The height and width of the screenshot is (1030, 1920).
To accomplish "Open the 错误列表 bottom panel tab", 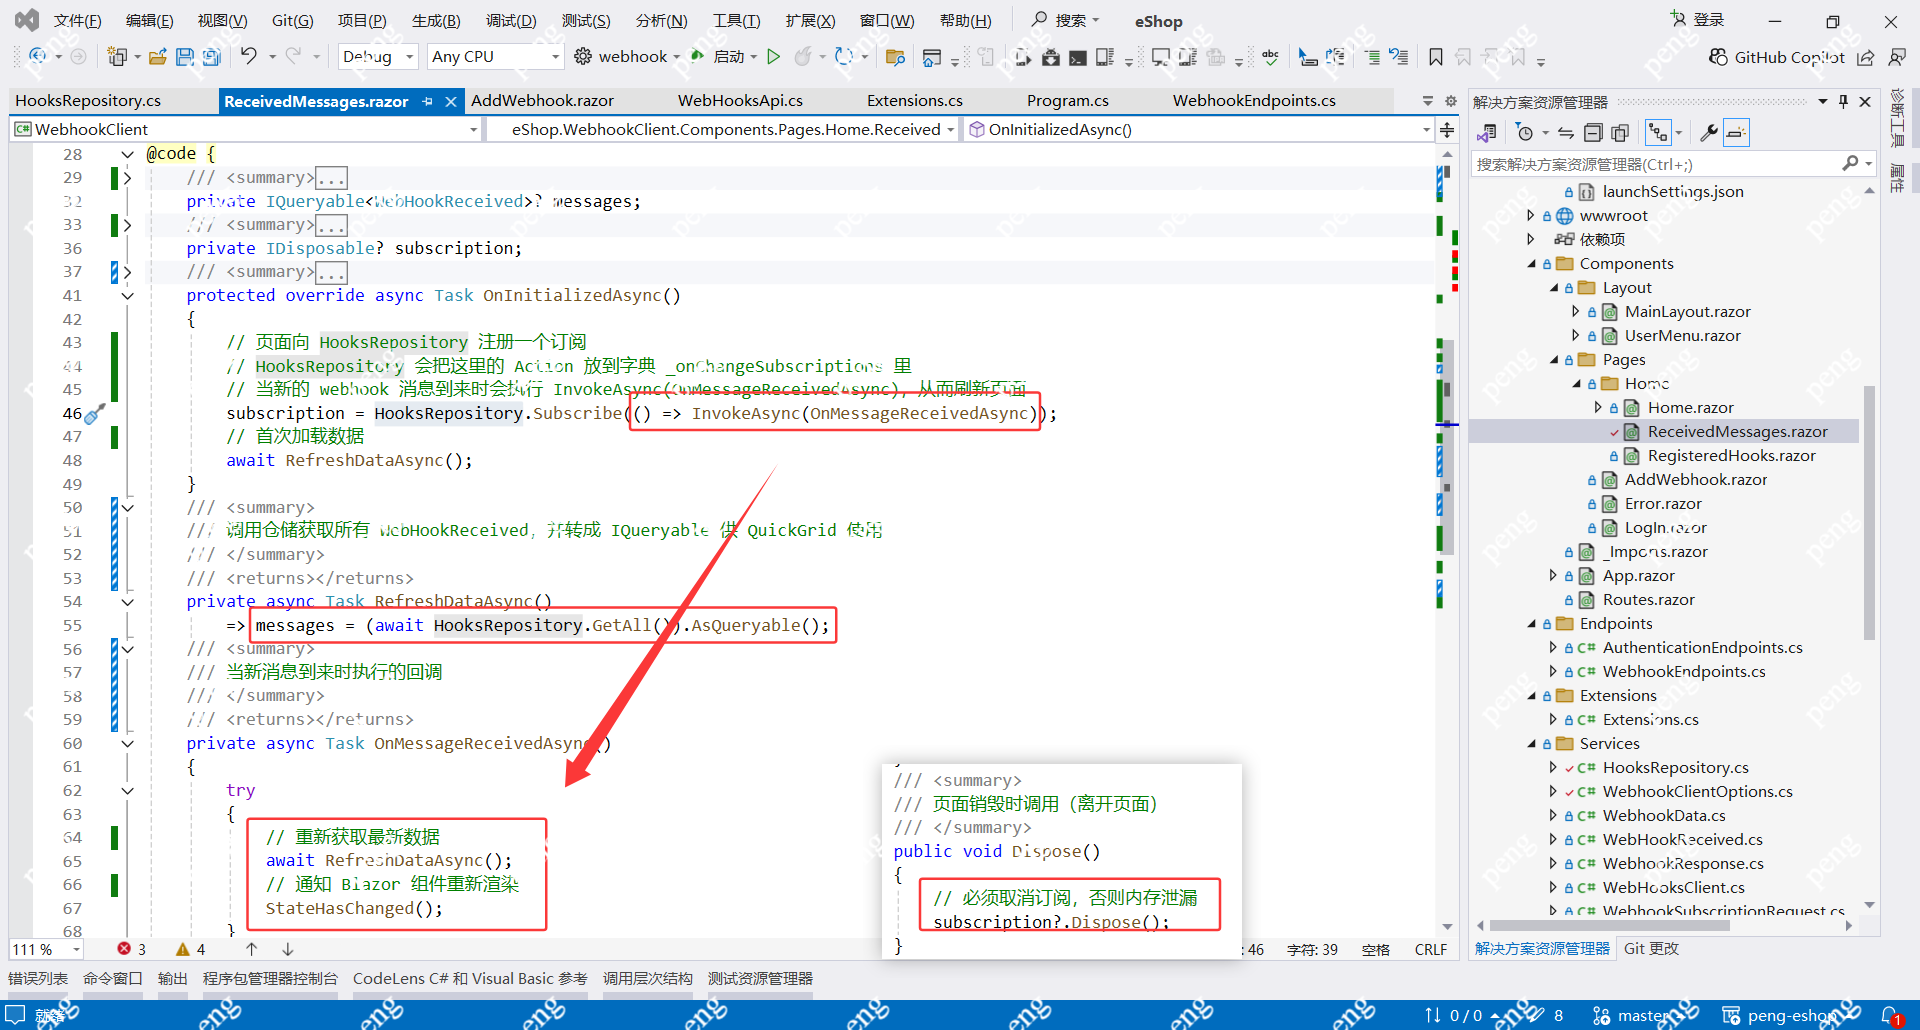I will point(38,979).
